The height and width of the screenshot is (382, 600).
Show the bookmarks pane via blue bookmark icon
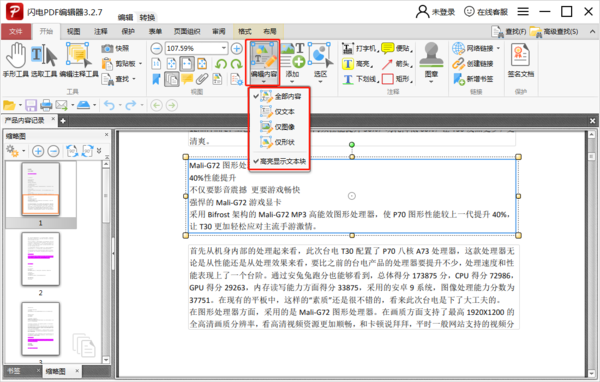(x=156, y=79)
